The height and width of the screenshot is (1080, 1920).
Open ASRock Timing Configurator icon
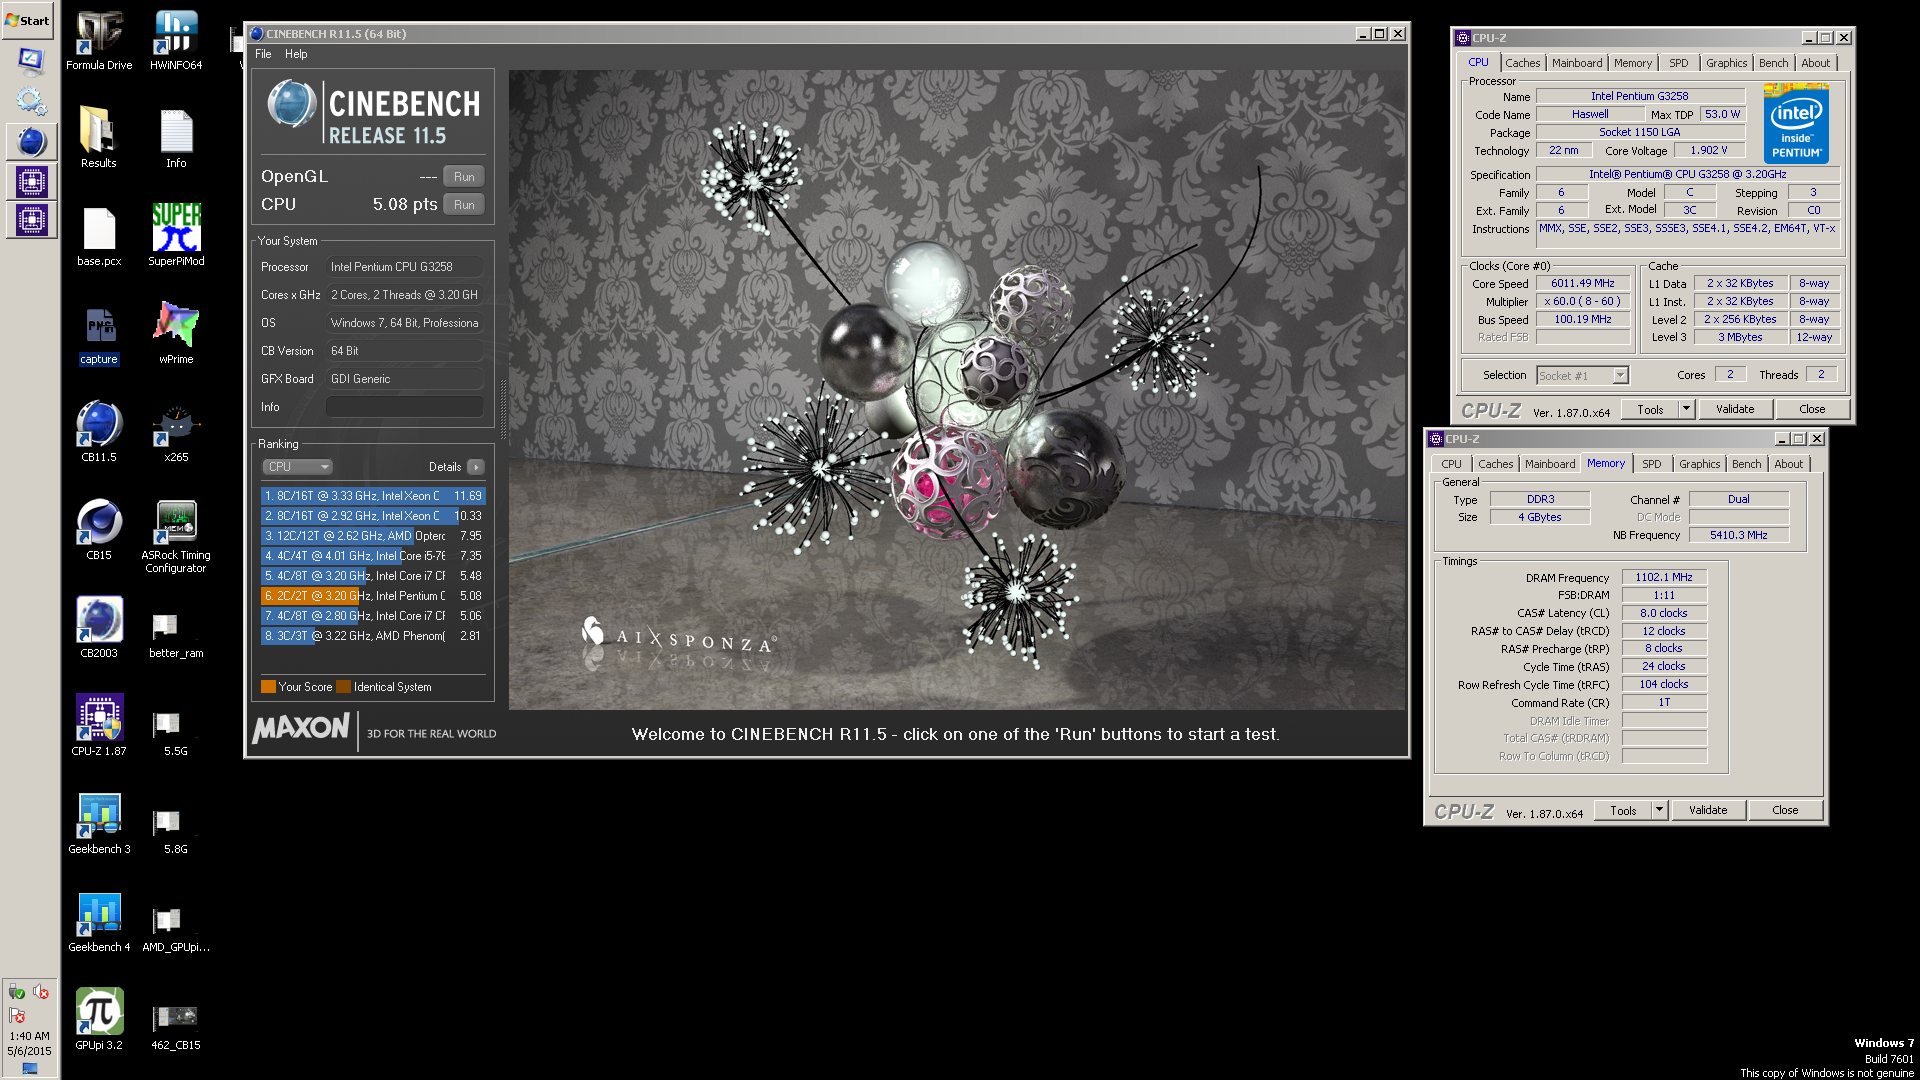pos(176,536)
